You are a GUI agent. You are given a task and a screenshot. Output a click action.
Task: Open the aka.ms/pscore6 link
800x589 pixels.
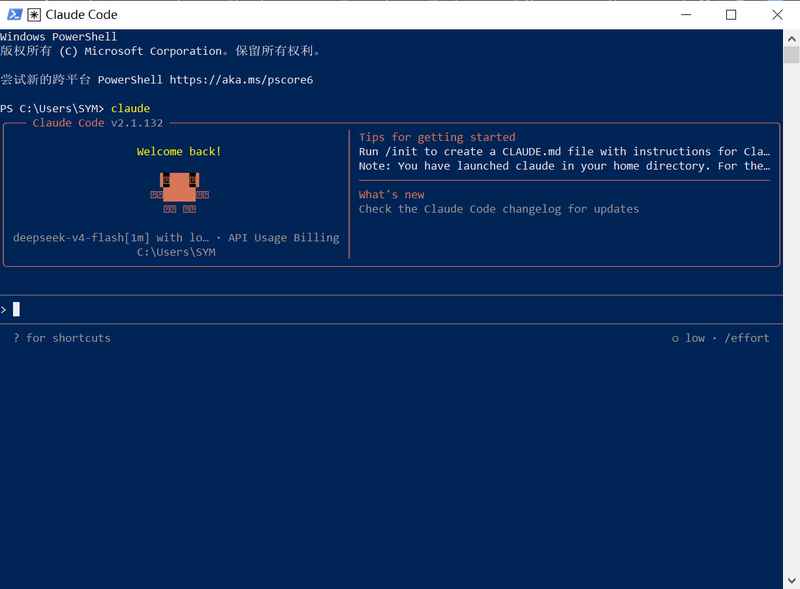[241, 80]
